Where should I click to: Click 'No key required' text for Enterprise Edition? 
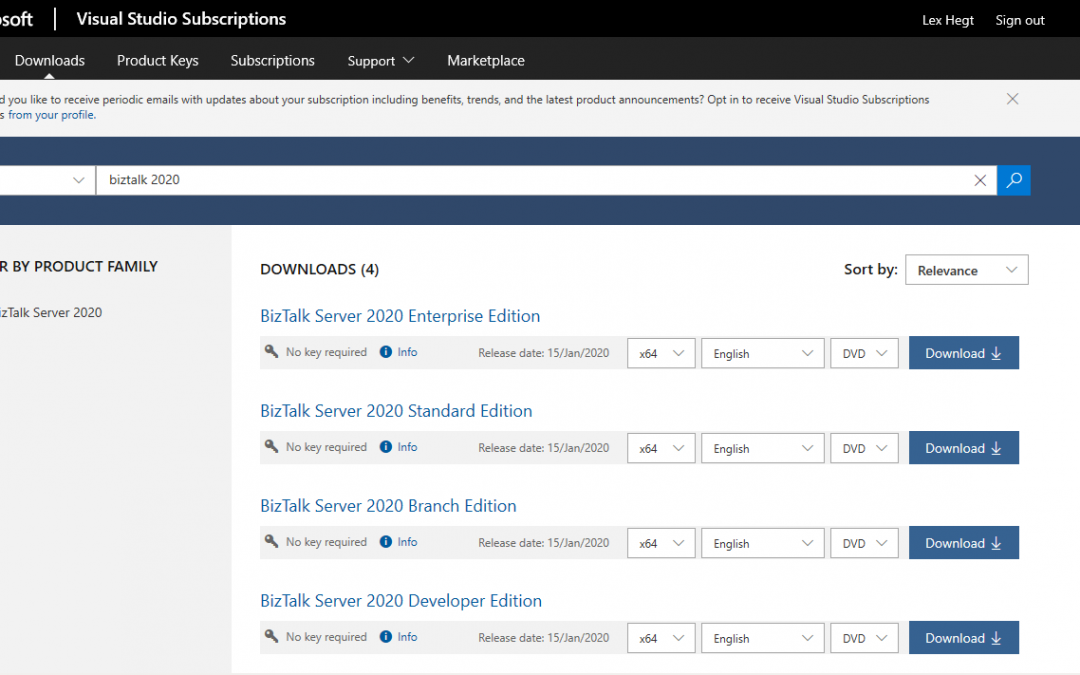(x=326, y=352)
